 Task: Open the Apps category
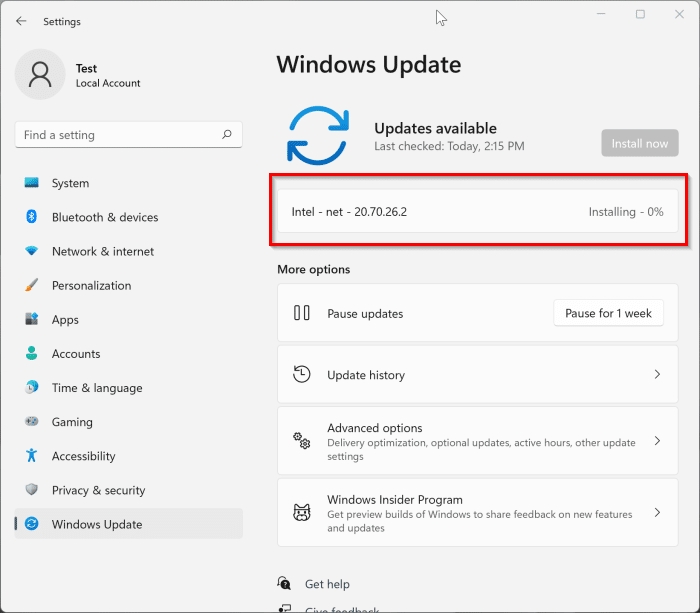click(x=129, y=319)
